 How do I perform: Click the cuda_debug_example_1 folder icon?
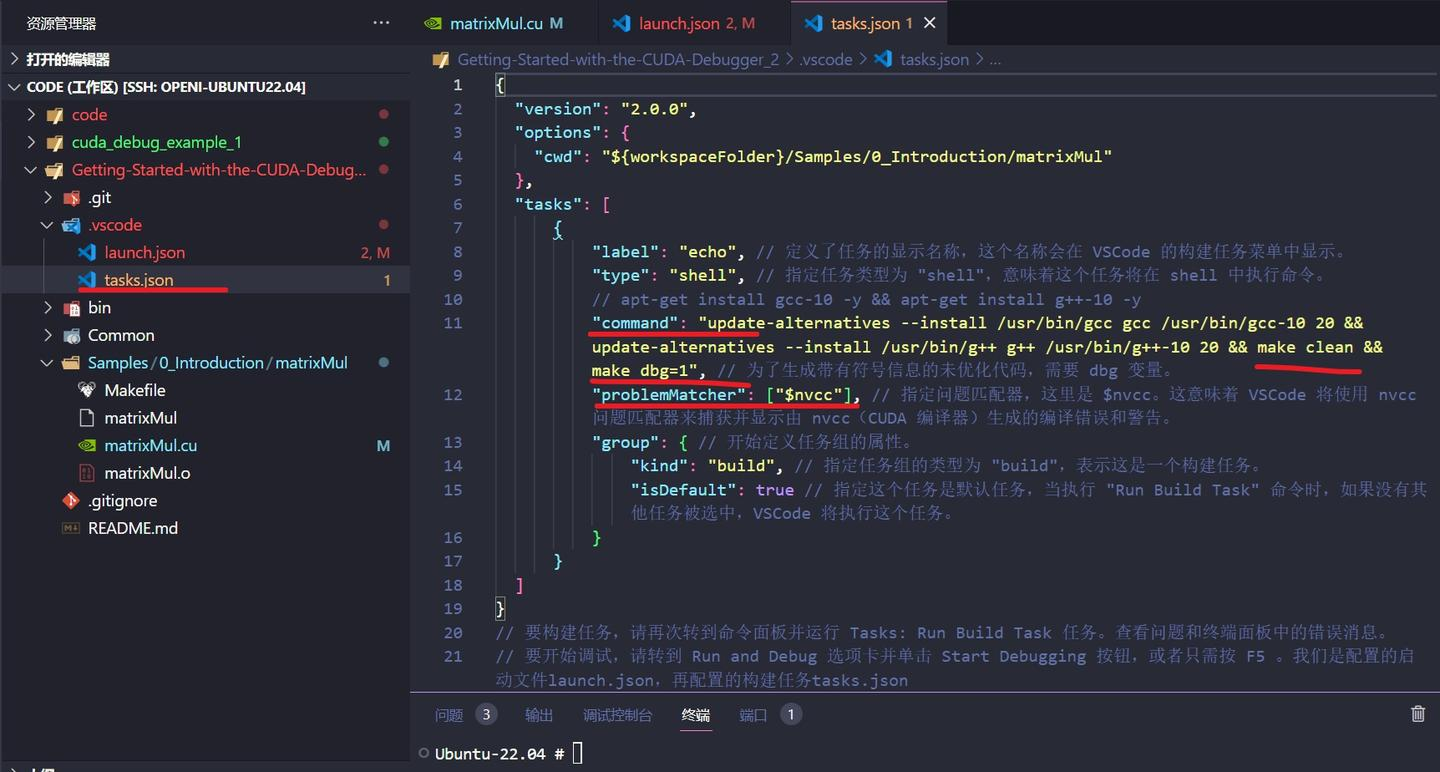pos(55,142)
